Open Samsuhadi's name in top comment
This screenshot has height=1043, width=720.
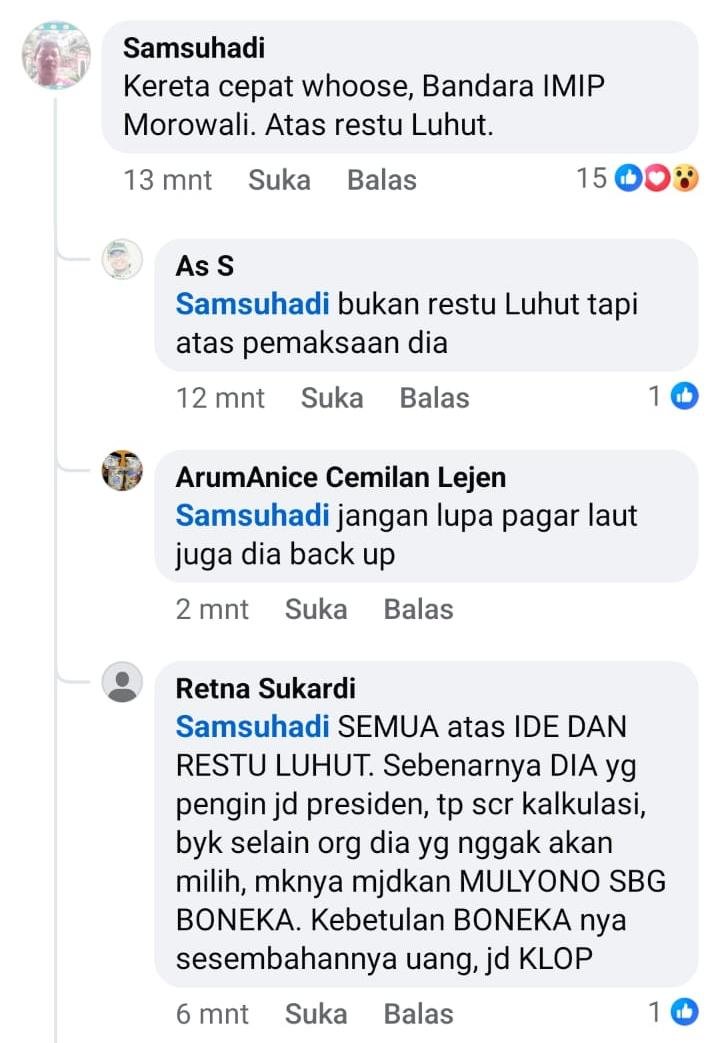194,47
